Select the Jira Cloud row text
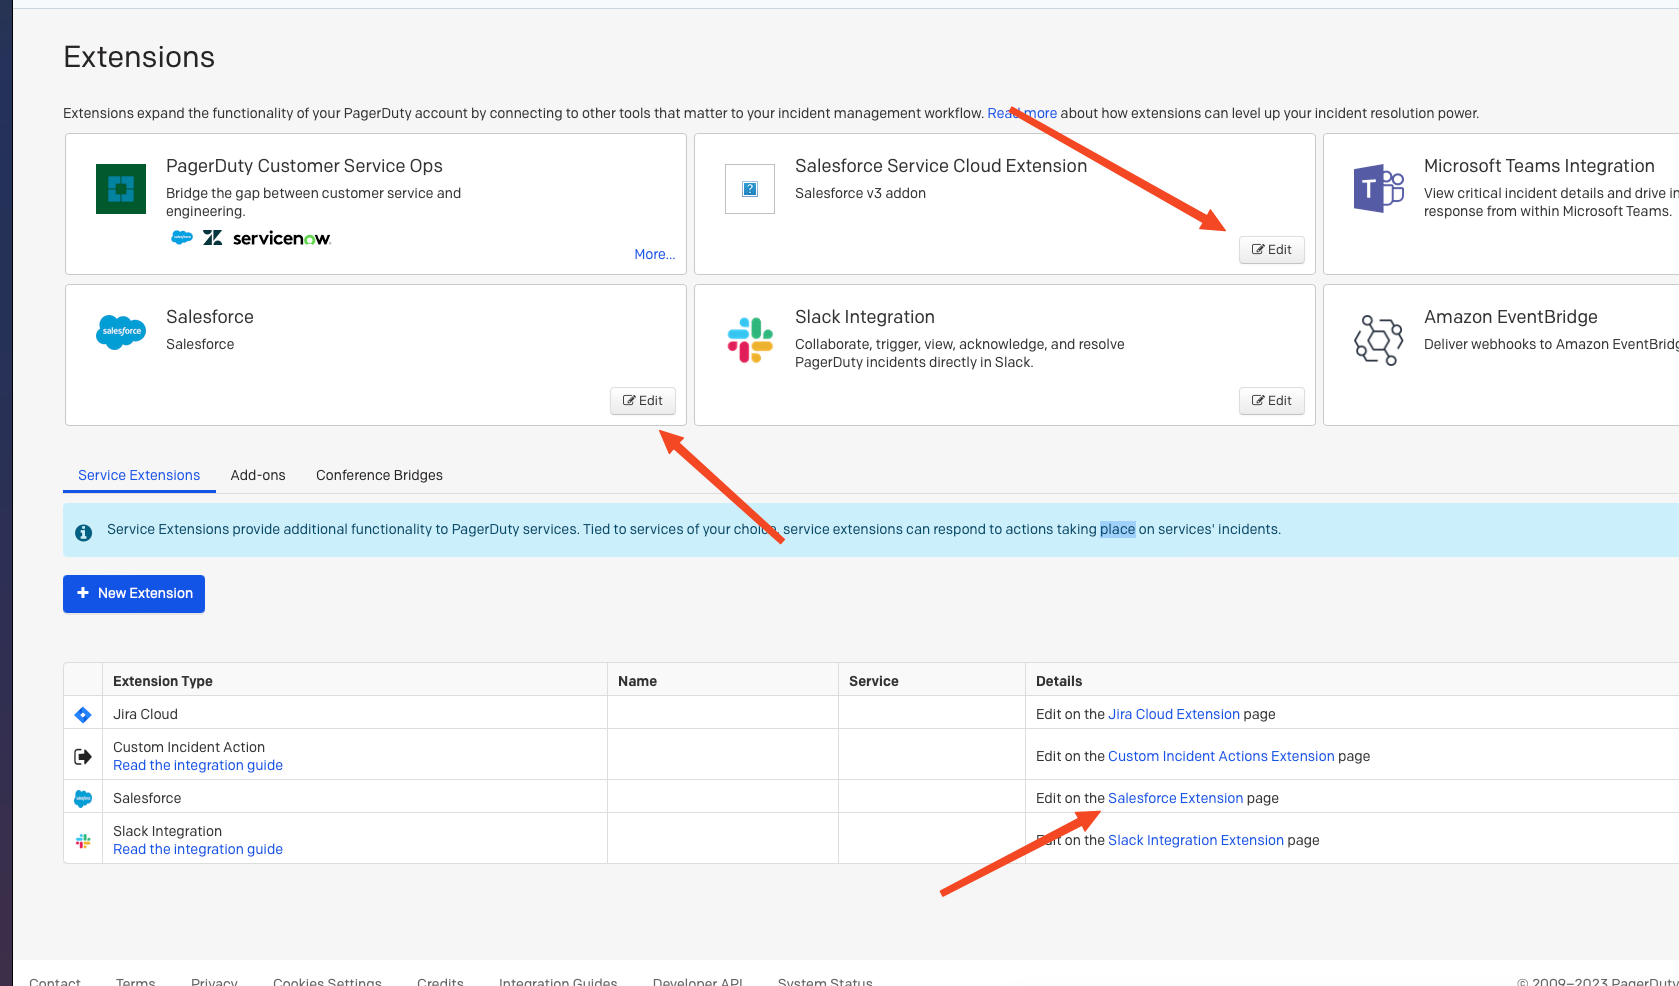The height and width of the screenshot is (986, 1679). coord(145,714)
